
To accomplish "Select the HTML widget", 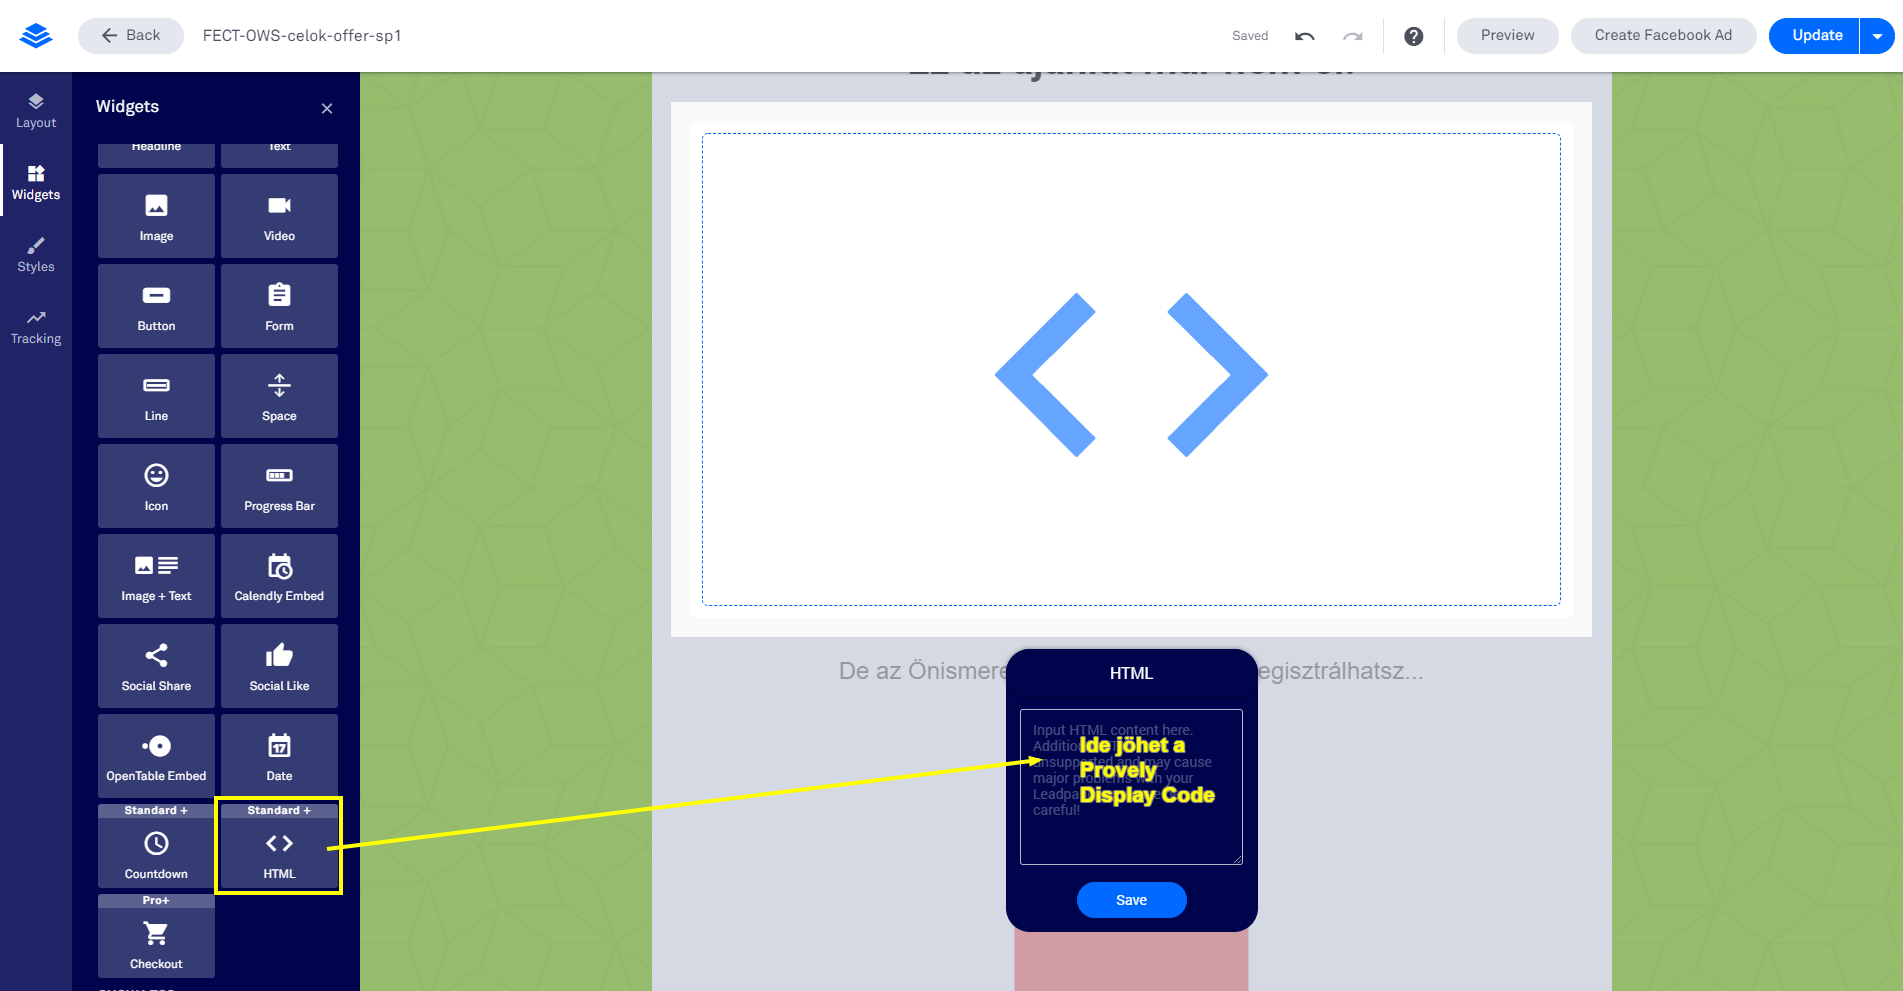I will point(279,853).
